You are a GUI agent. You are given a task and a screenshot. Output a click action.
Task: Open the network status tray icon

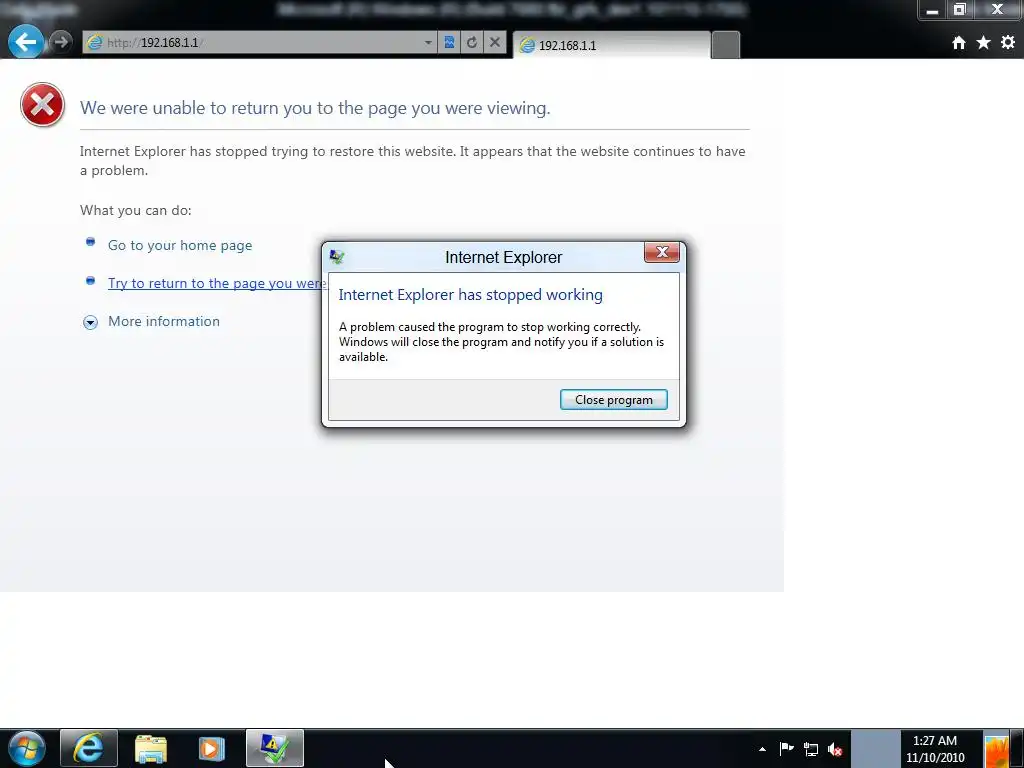click(810, 750)
